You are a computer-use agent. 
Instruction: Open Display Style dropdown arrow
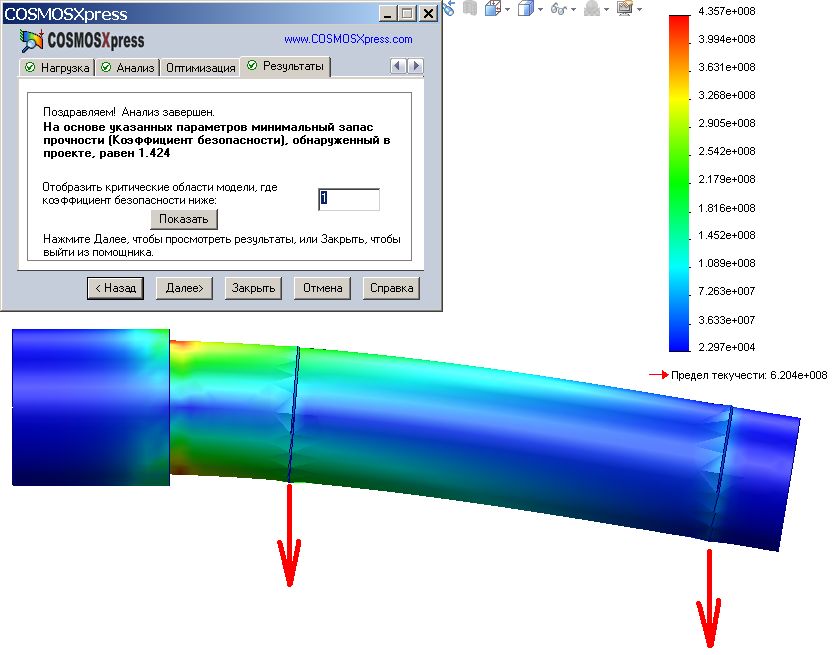[540, 10]
